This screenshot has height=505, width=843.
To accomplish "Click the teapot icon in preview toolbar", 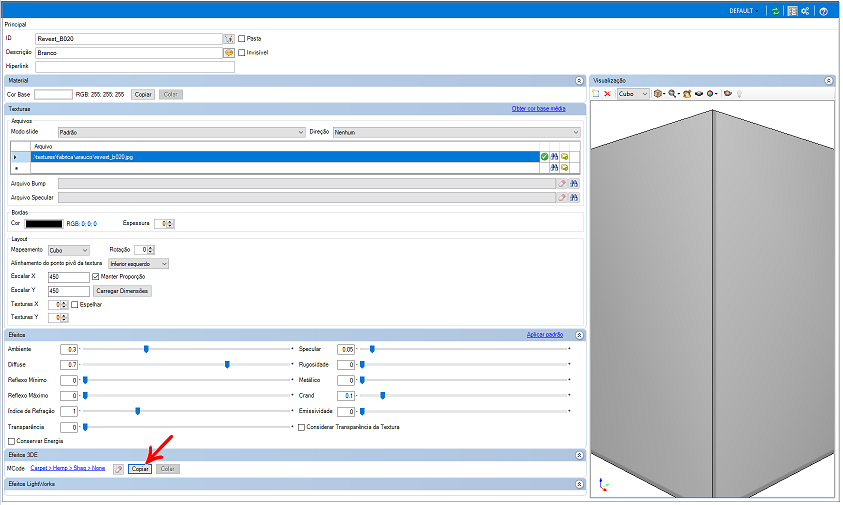I will [727, 94].
